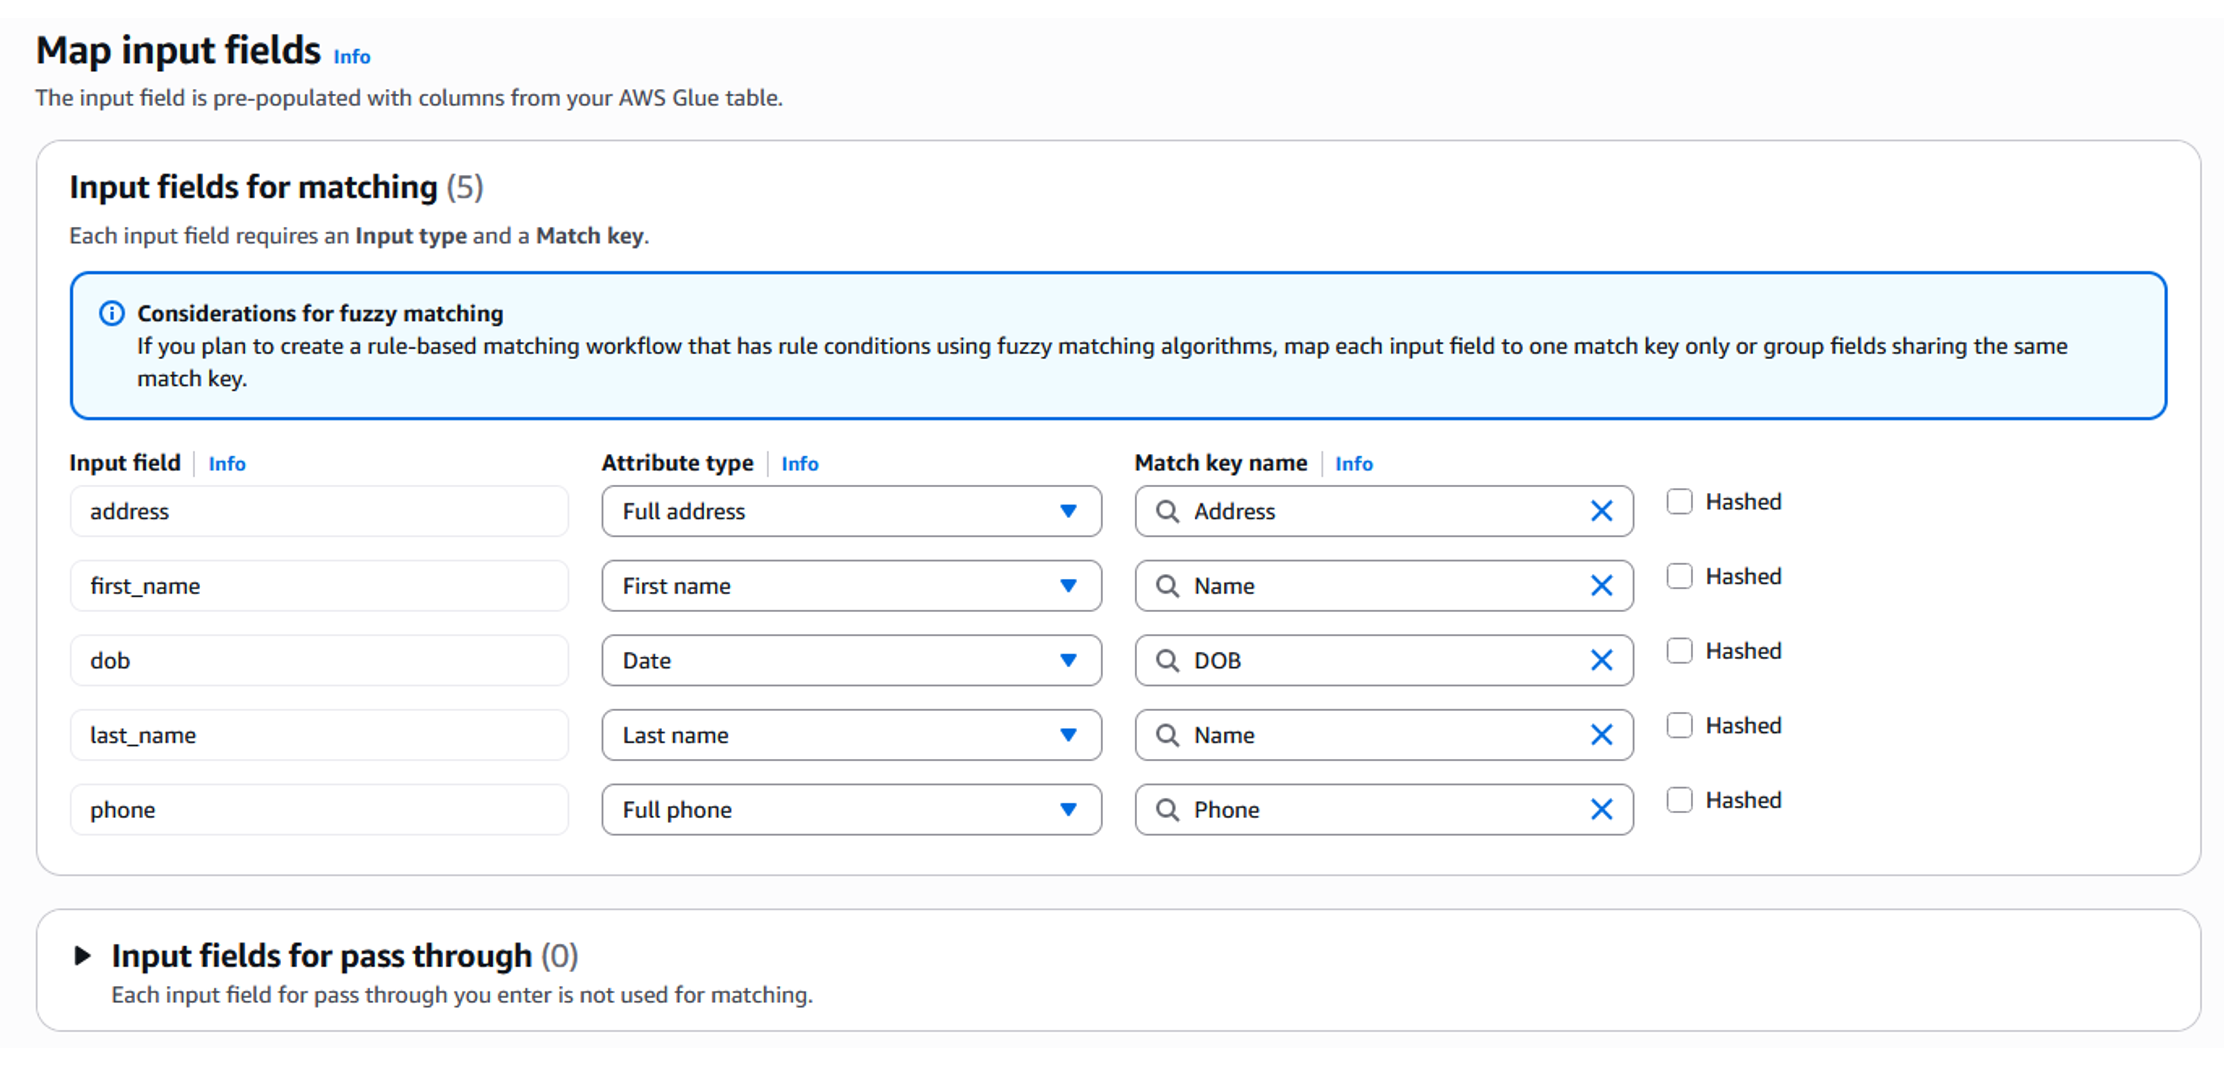Clear the Address match key value
Image resolution: width=2224 pixels, height=1066 pixels.
click(x=1601, y=511)
